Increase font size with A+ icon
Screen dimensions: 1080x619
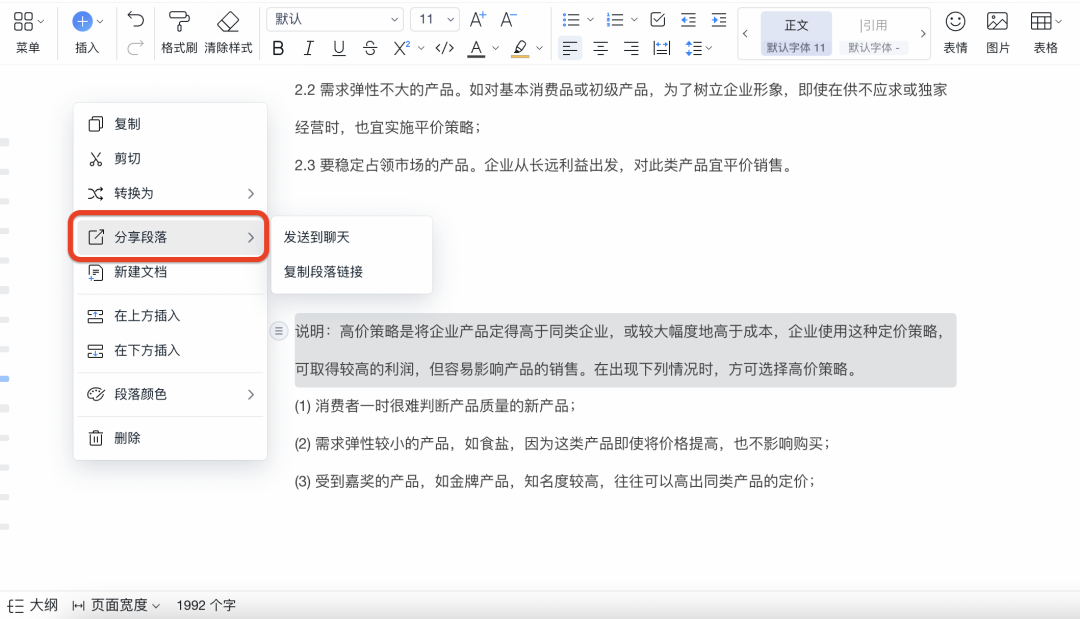pos(477,19)
